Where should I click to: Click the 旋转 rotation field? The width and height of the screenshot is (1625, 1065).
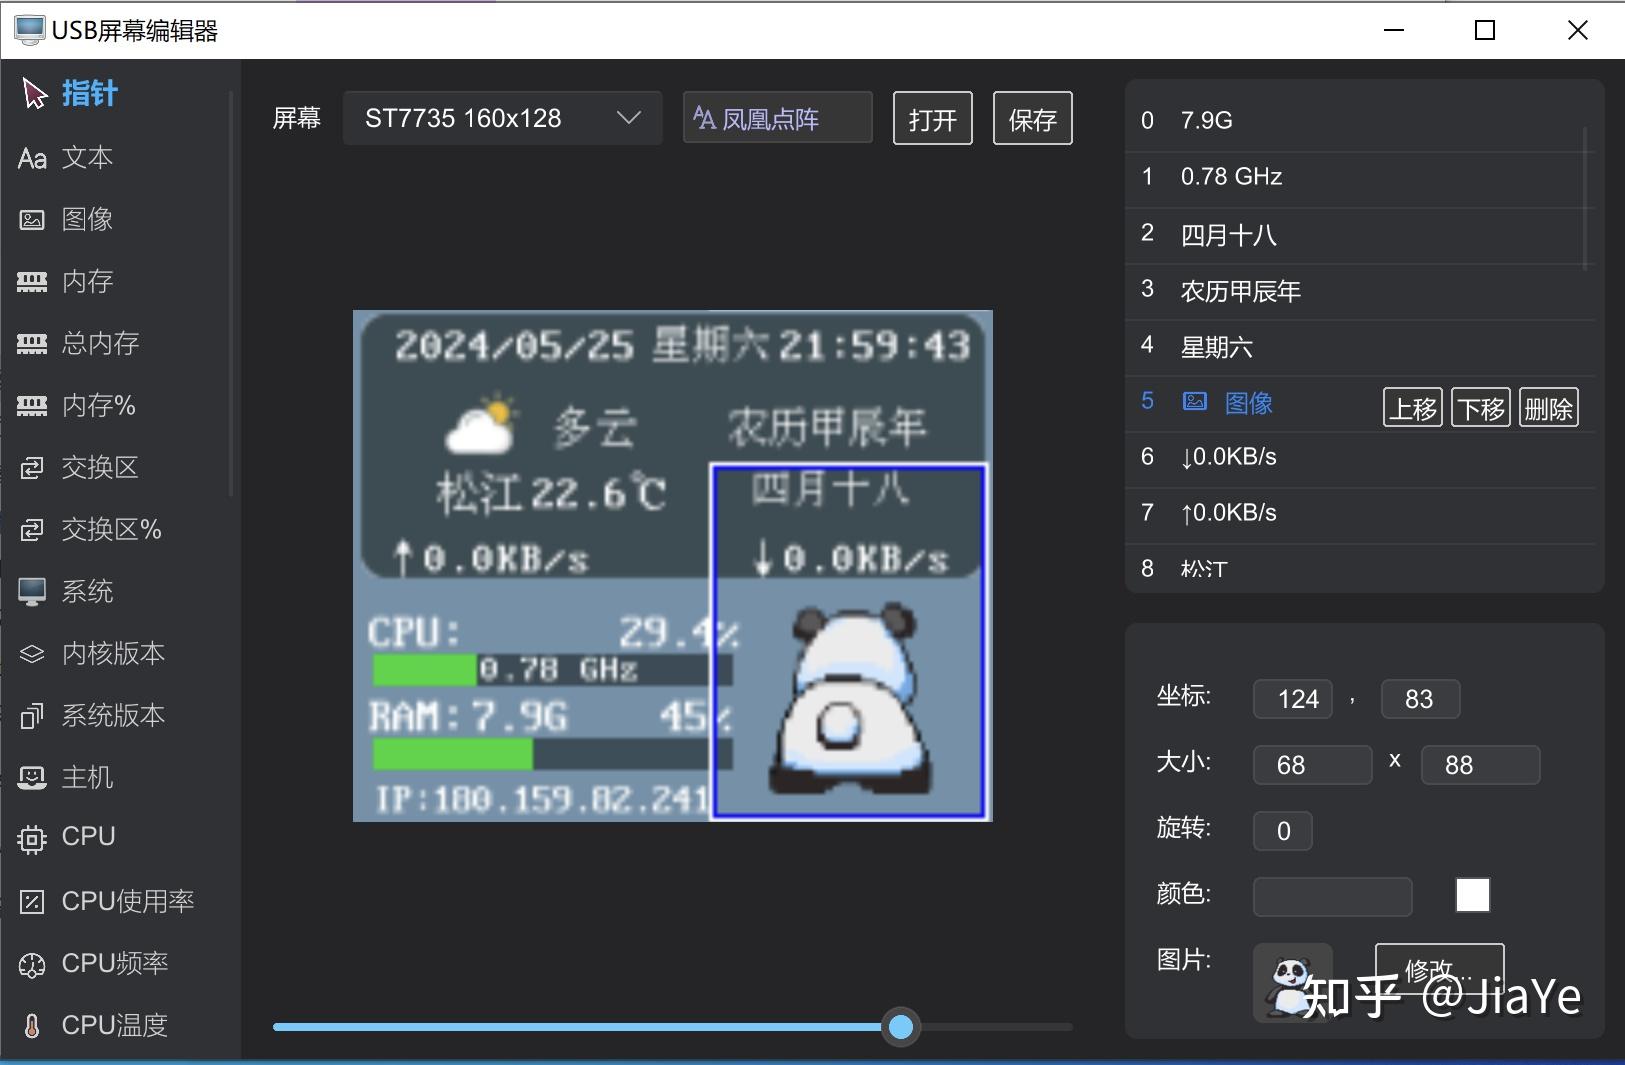1283,831
